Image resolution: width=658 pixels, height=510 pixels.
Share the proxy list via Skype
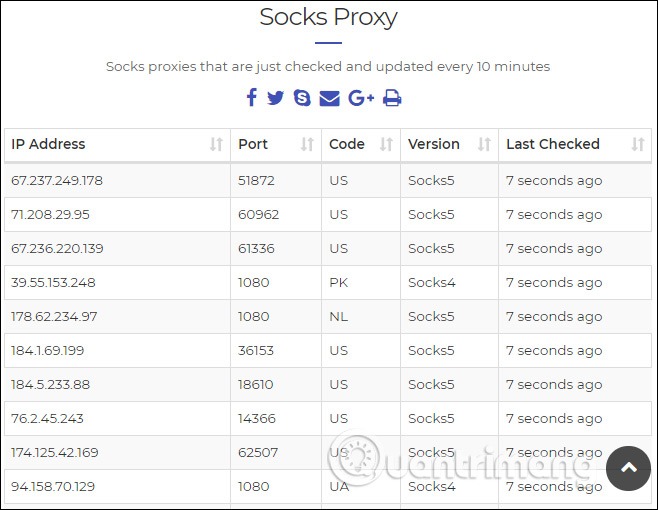(x=302, y=98)
